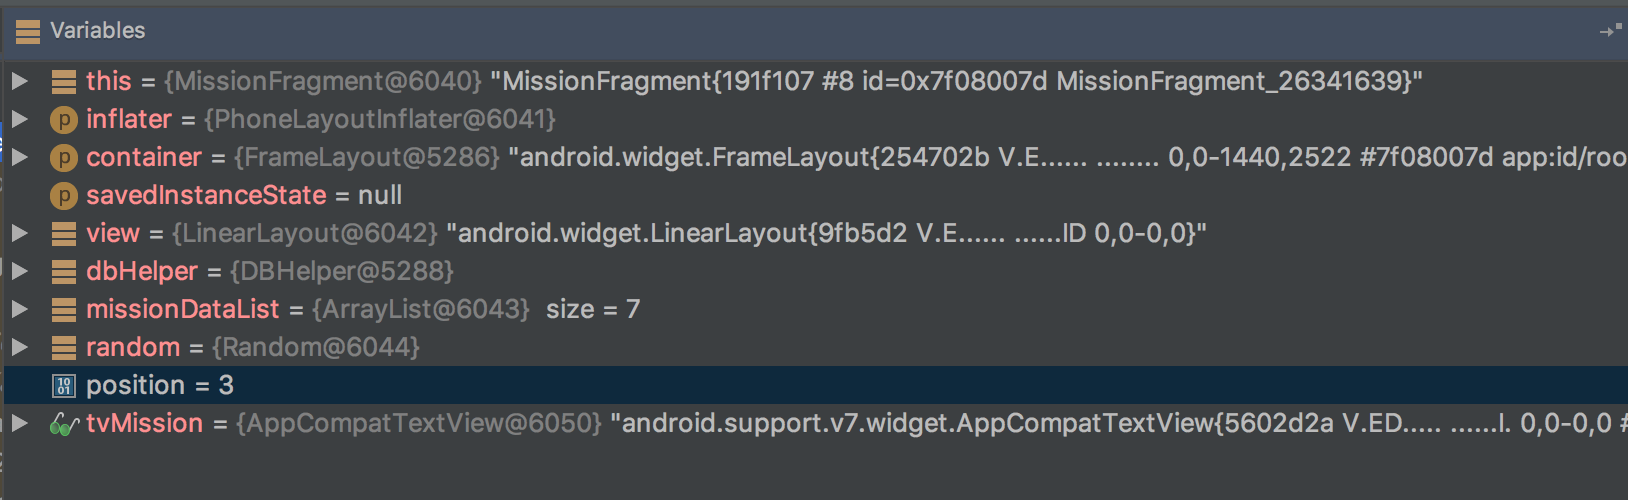Expand the view LinearLayout node
The height and width of the screenshot is (500, 1628).
coord(19,233)
